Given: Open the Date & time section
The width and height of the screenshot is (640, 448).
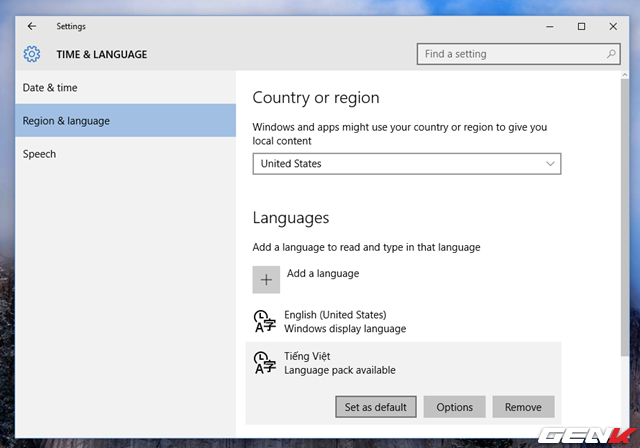Looking at the screenshot, I should (x=126, y=88).
